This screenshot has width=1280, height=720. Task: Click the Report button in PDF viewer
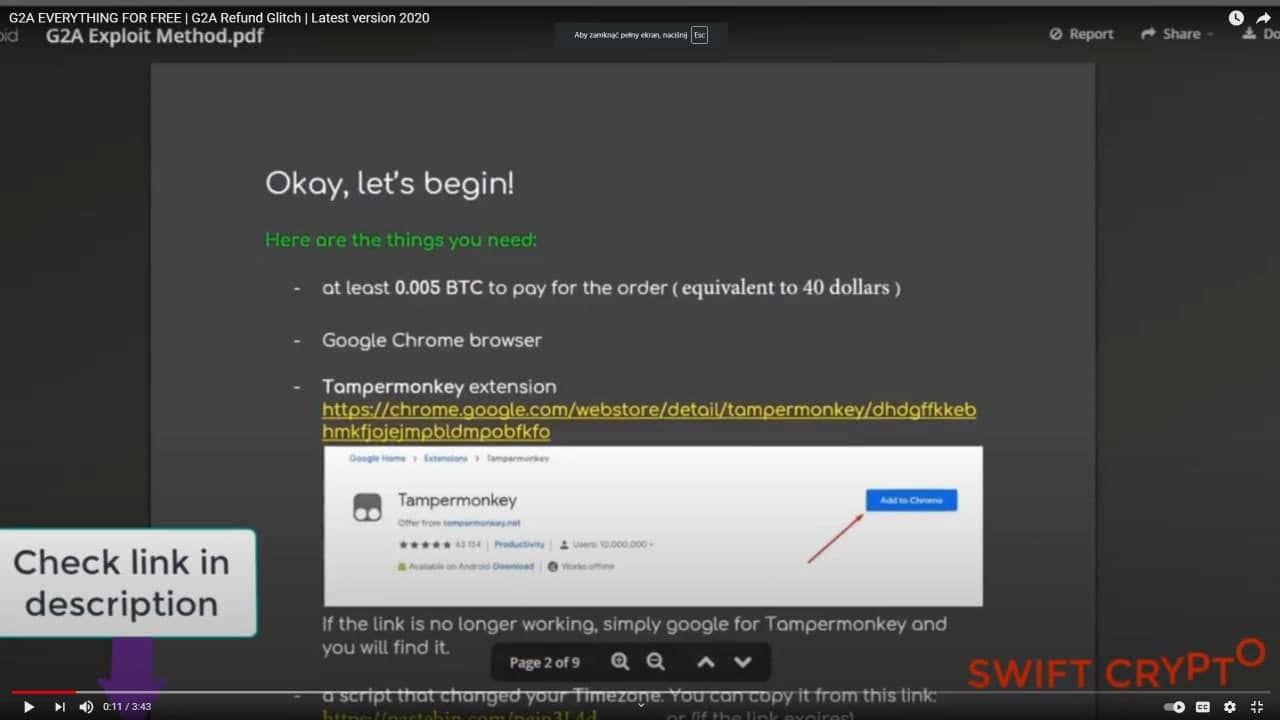(1081, 34)
